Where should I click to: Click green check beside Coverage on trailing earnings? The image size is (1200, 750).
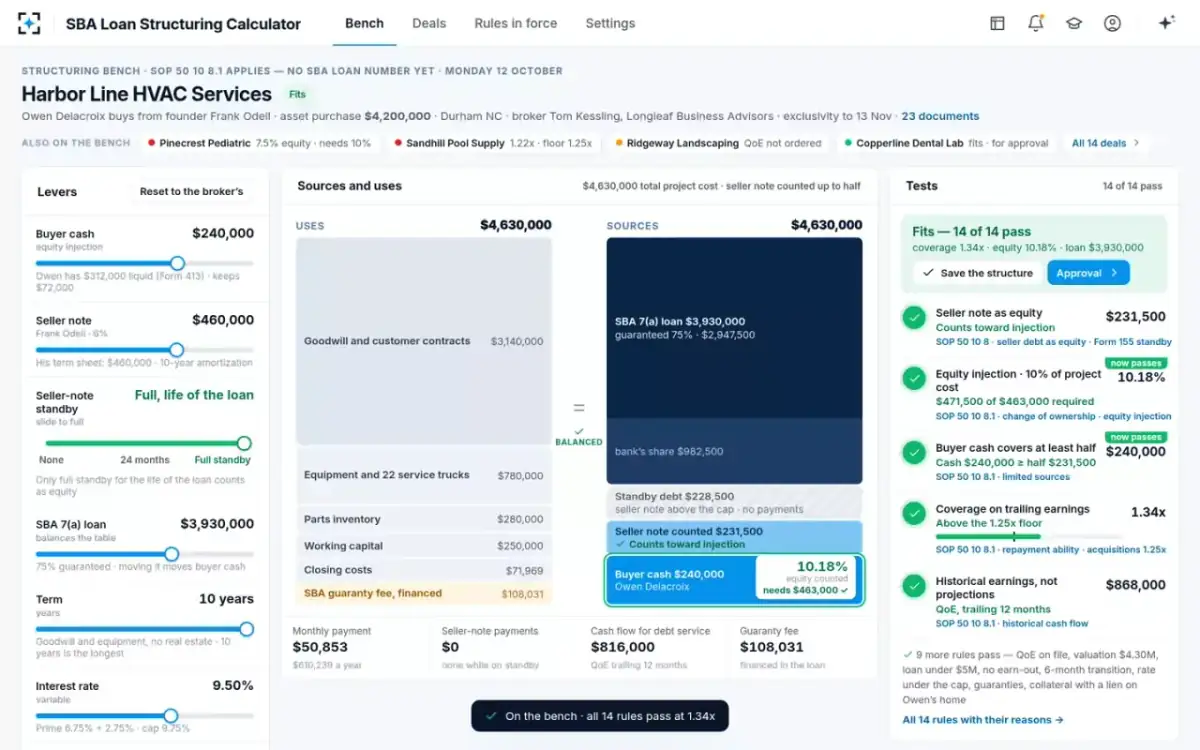[914, 513]
